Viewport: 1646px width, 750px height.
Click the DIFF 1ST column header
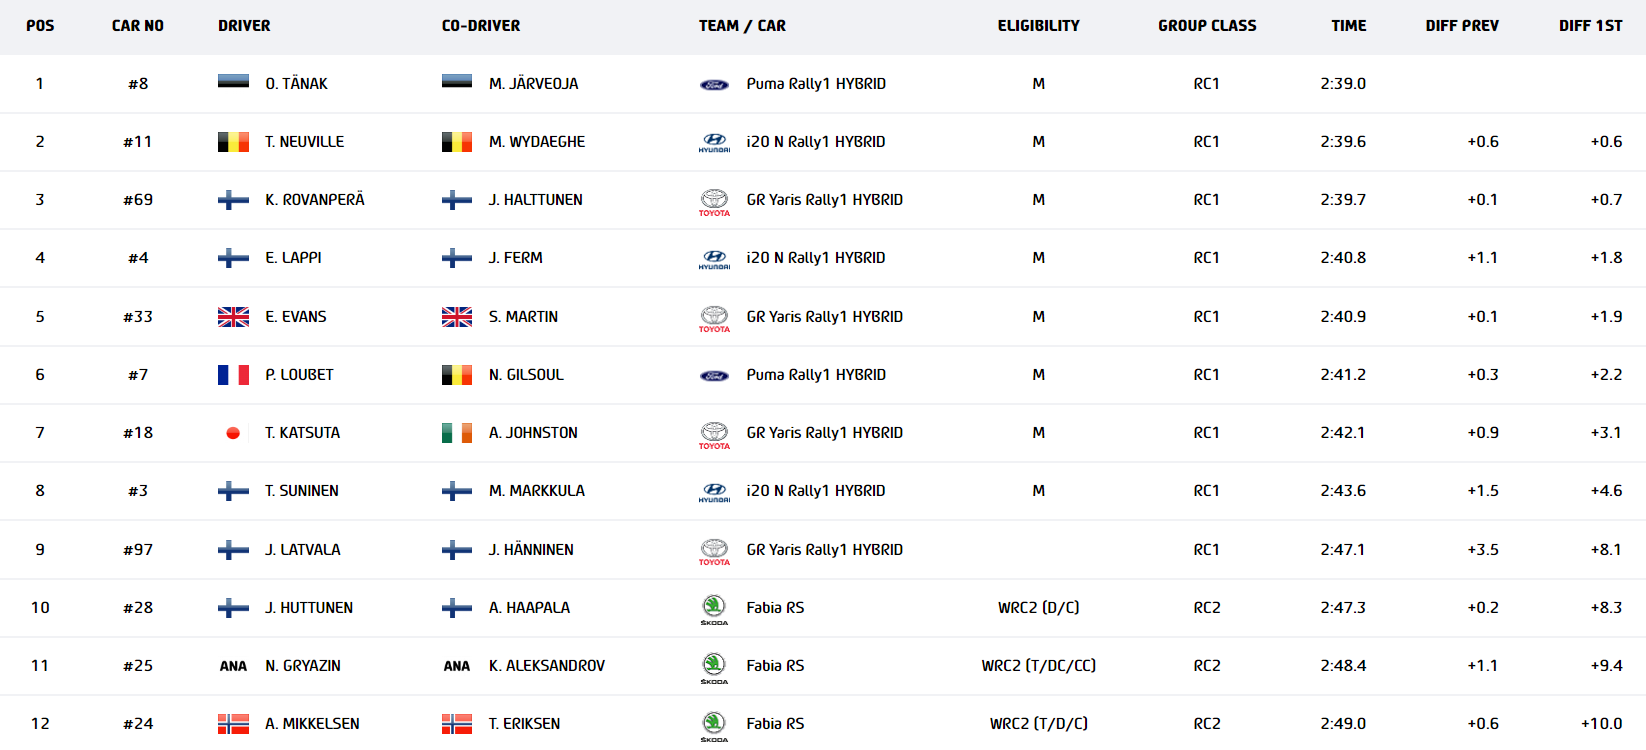(1590, 26)
